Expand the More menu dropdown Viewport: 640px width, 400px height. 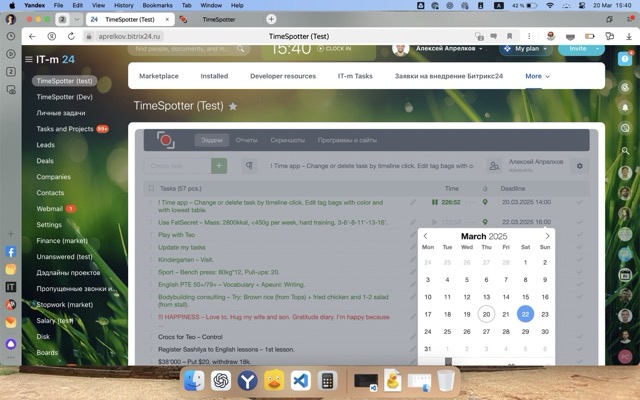(x=537, y=76)
